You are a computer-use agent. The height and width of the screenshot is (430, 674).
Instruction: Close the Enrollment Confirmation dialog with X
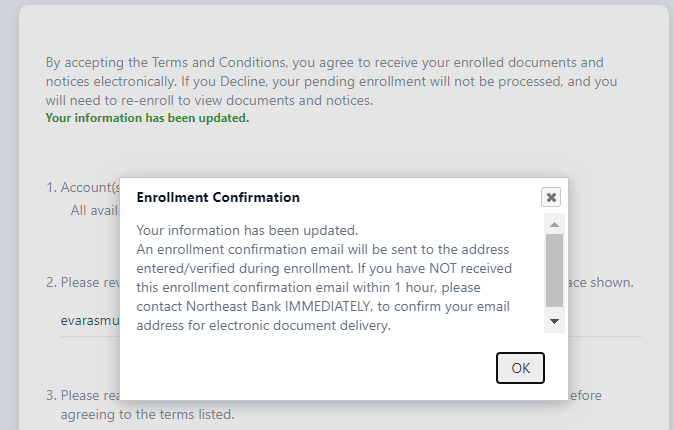[551, 197]
